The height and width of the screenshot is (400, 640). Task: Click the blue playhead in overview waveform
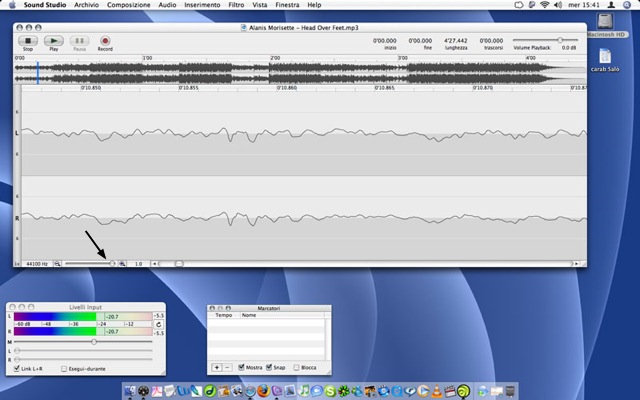pyautogui.click(x=38, y=73)
